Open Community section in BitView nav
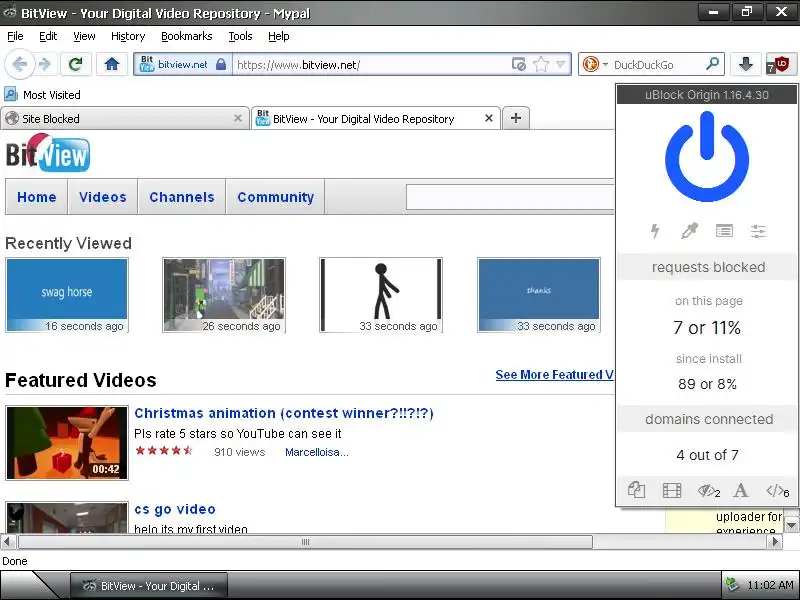The image size is (800, 600). click(x=276, y=197)
